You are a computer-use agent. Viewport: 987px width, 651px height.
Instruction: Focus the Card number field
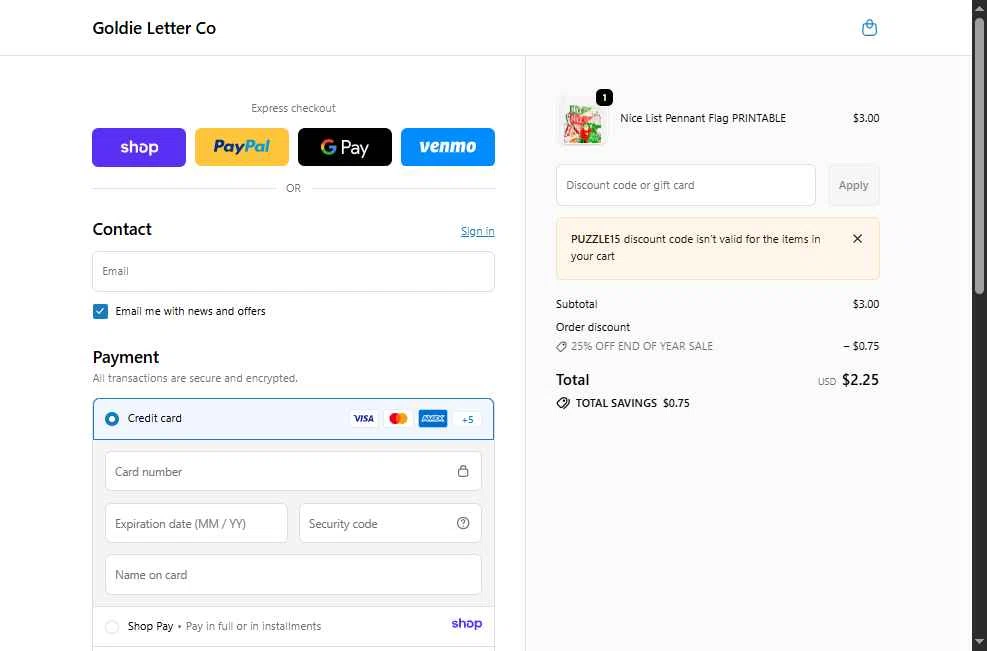(x=293, y=471)
